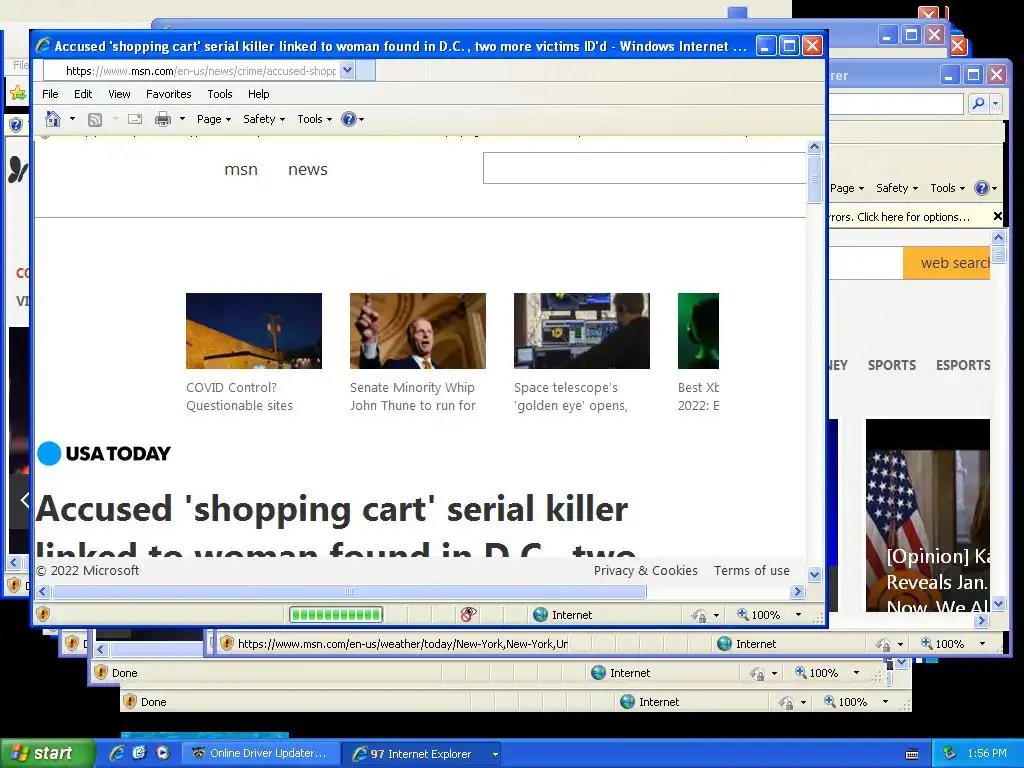The width and height of the screenshot is (1024, 768).
Task: Open the Privacy & Cookies link
Action: (645, 570)
